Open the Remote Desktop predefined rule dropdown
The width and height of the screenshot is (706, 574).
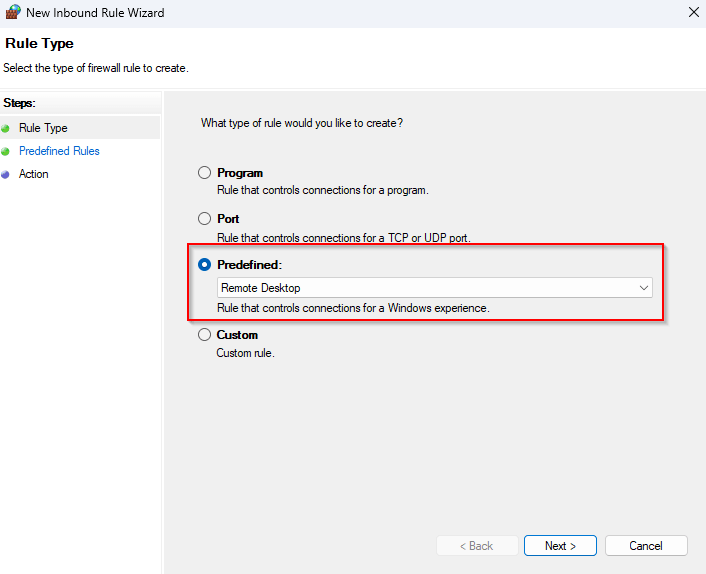pos(435,288)
